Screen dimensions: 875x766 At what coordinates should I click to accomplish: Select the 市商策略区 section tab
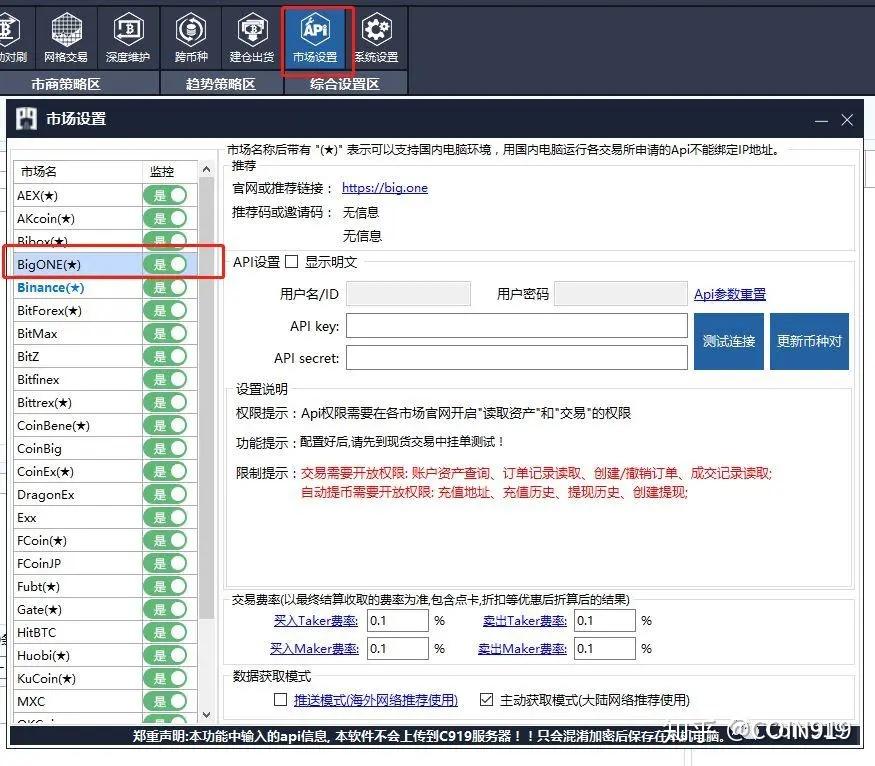pos(66,84)
